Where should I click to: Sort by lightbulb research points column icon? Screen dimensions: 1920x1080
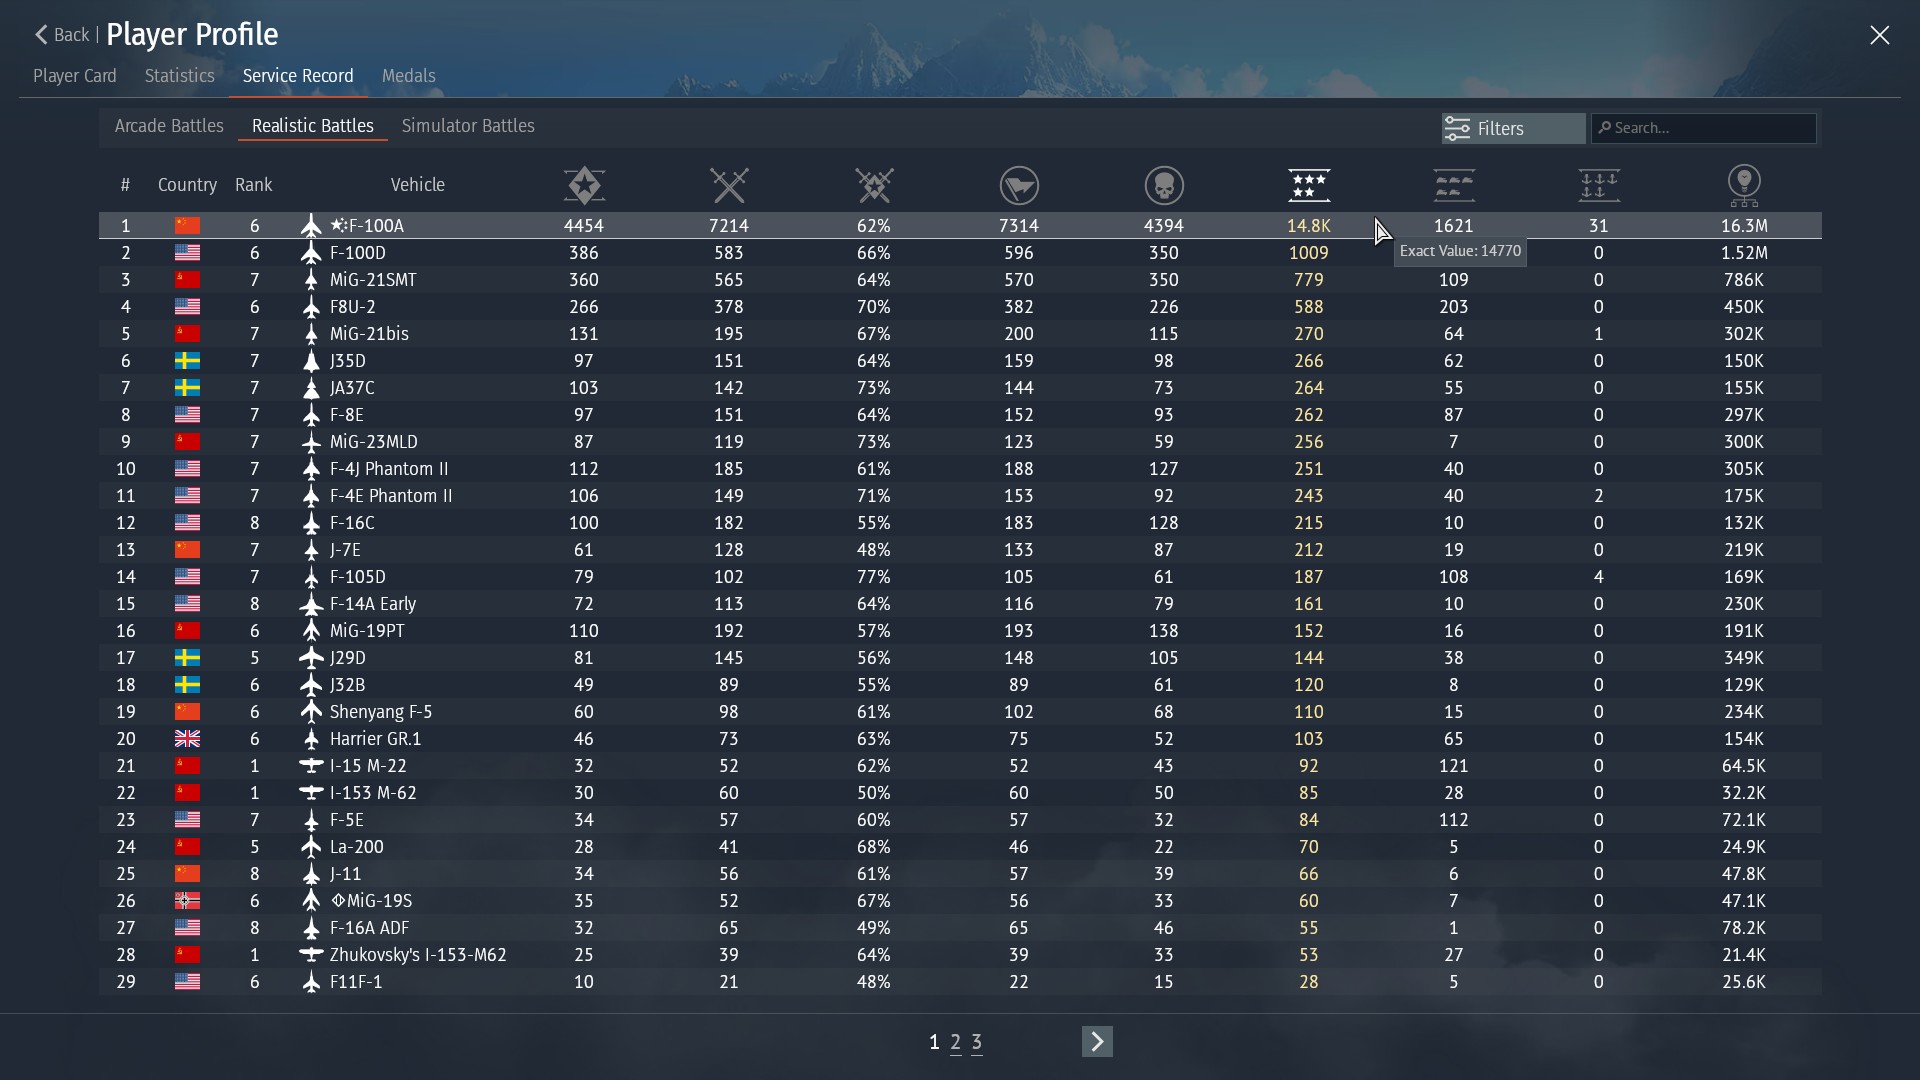[1744, 185]
